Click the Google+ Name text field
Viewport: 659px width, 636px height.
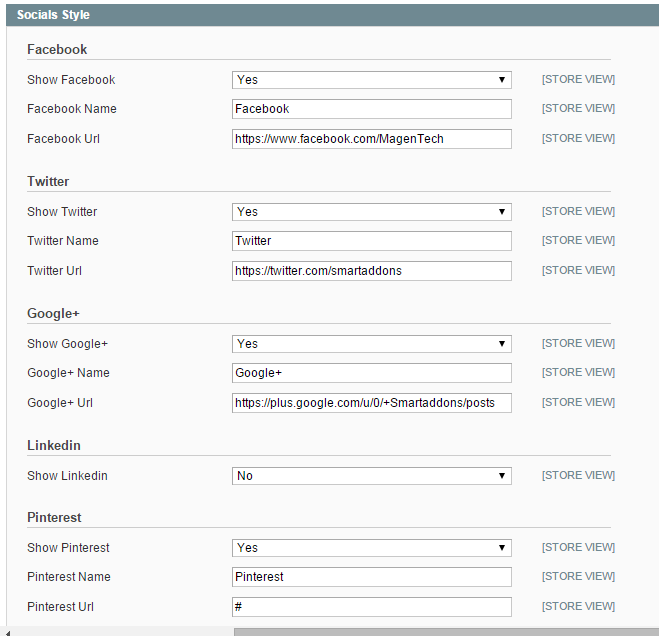point(372,373)
